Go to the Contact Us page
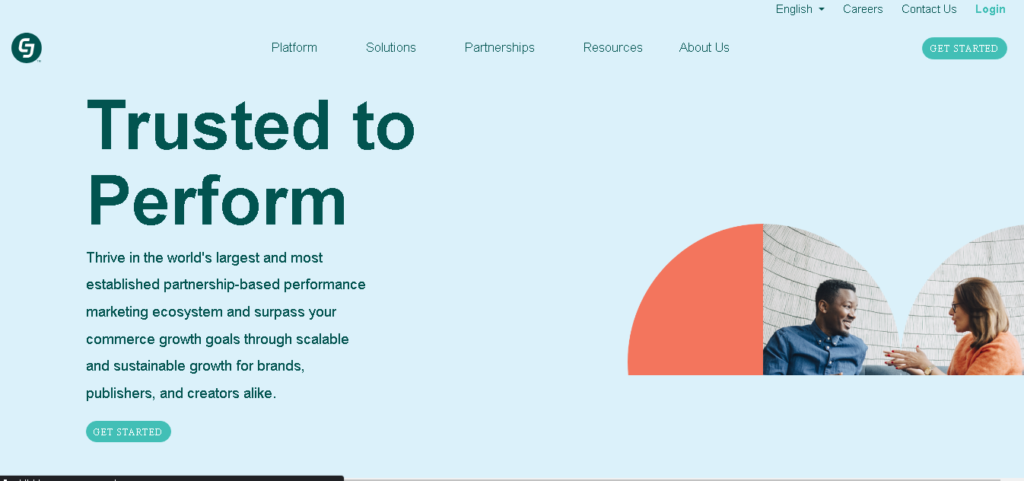 click(x=928, y=9)
